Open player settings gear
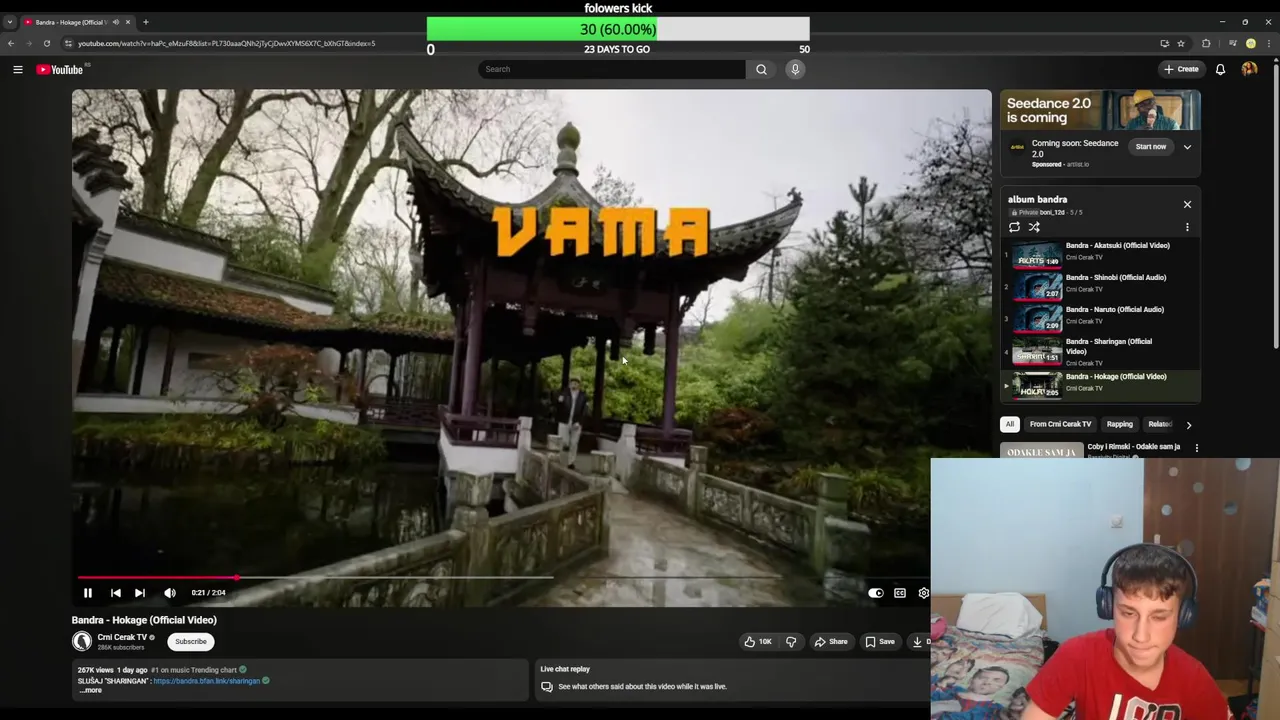The height and width of the screenshot is (720, 1280). (x=923, y=593)
